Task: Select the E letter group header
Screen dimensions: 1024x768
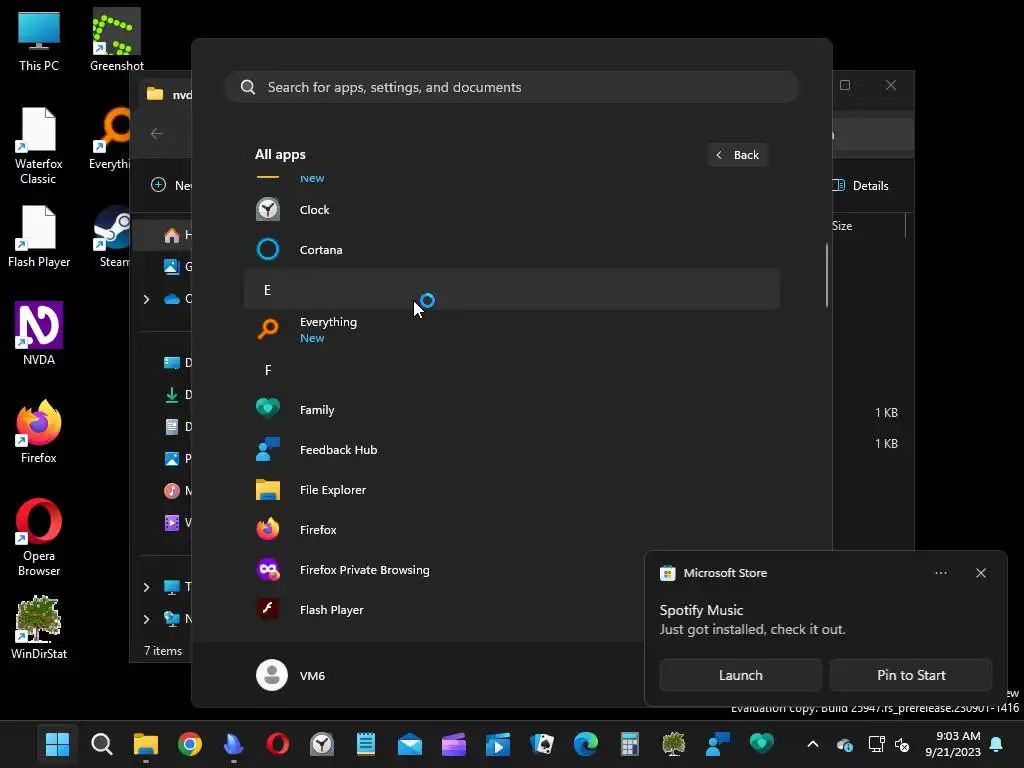Action: pyautogui.click(x=511, y=289)
